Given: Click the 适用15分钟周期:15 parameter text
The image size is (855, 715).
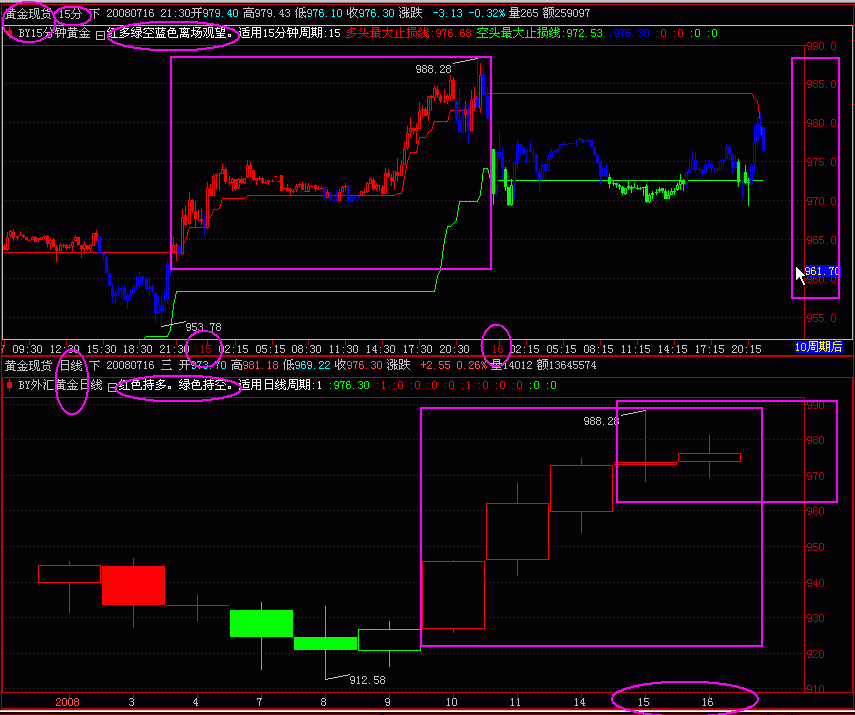Looking at the screenshot, I should [290, 33].
